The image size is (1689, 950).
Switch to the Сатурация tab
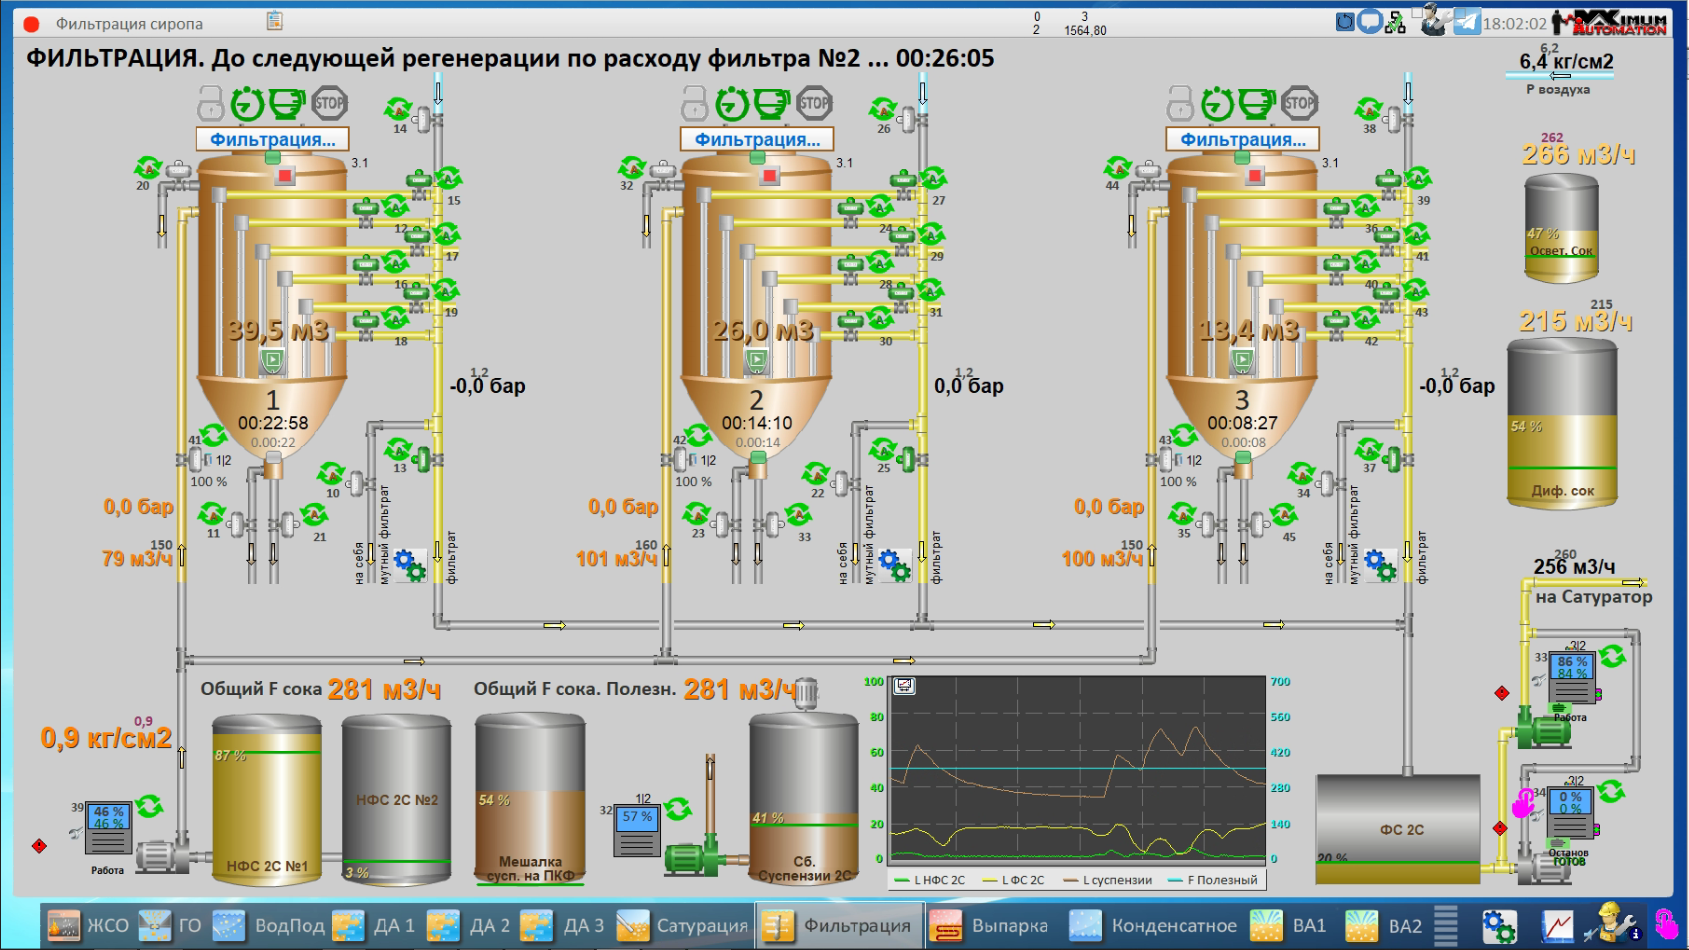click(683, 926)
